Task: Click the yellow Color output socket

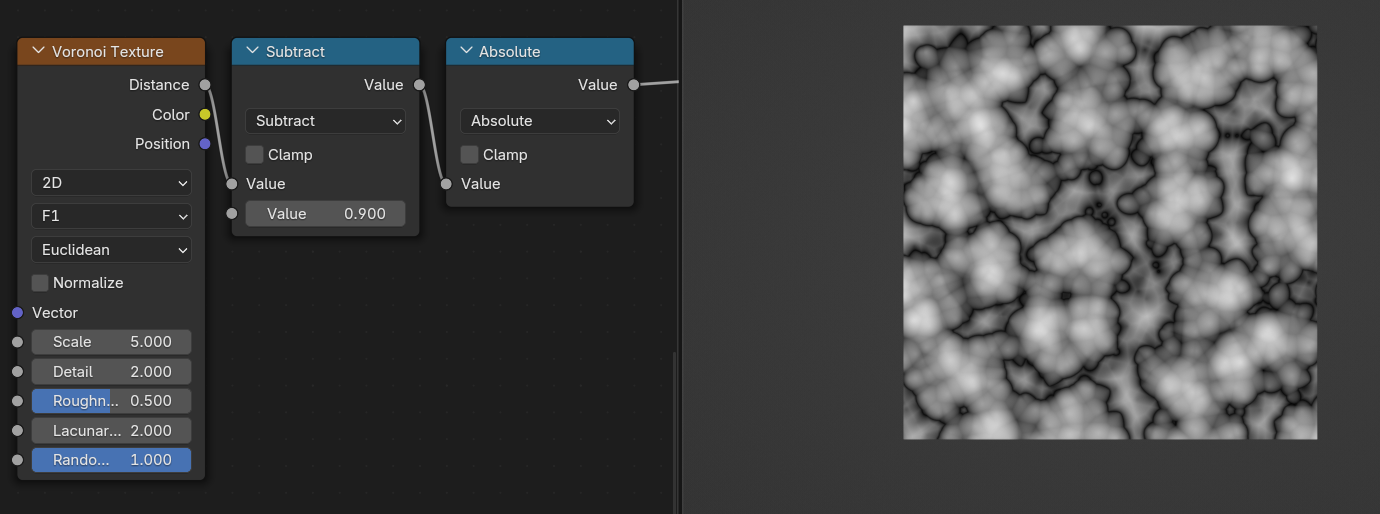Action: [x=205, y=115]
